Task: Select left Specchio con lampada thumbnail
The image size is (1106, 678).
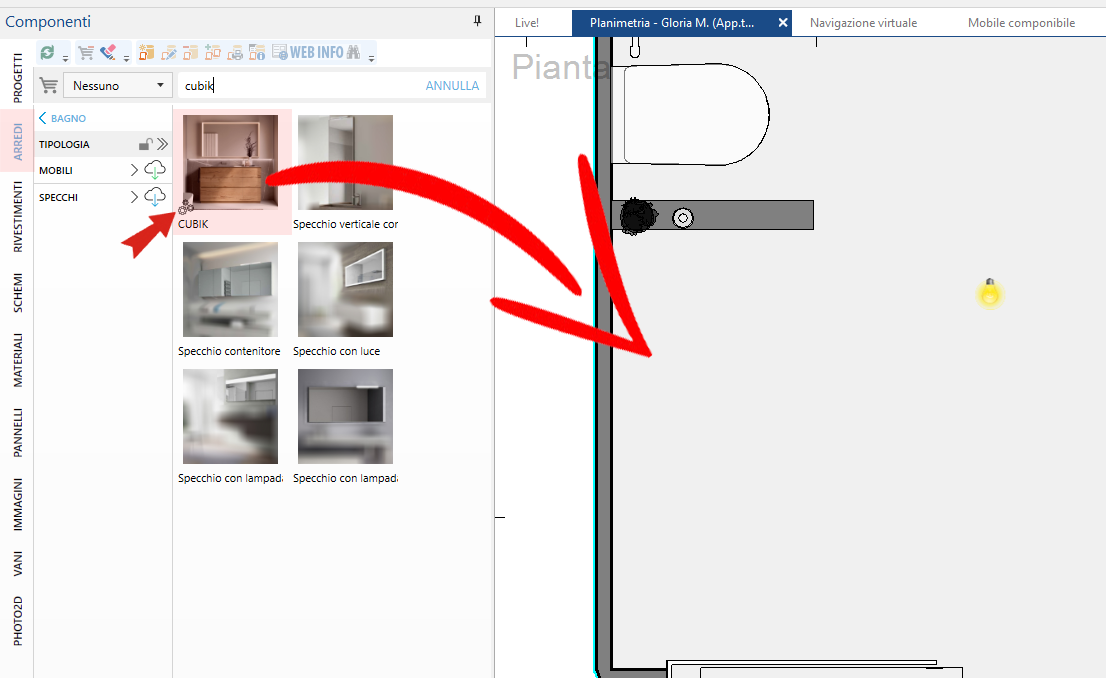Action: [230, 416]
